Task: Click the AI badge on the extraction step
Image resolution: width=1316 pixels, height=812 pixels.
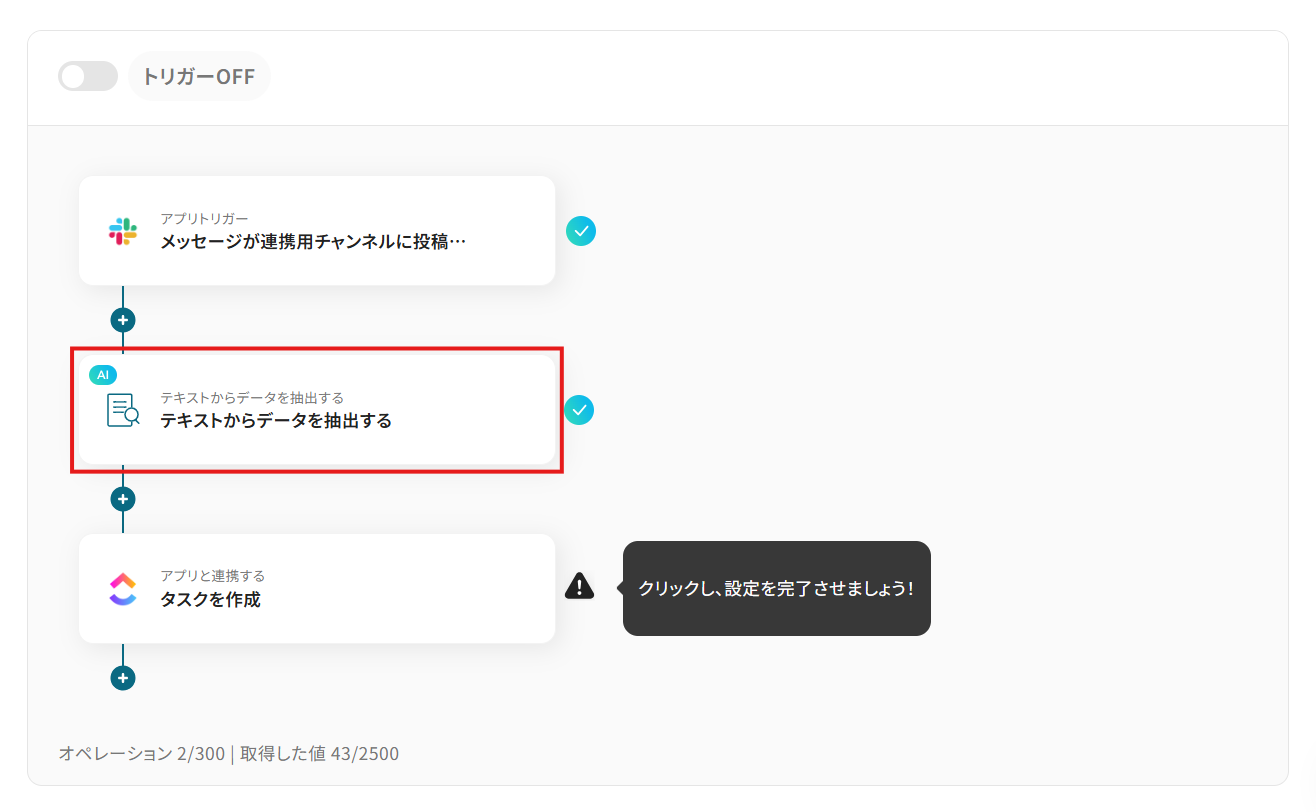Action: point(103,374)
